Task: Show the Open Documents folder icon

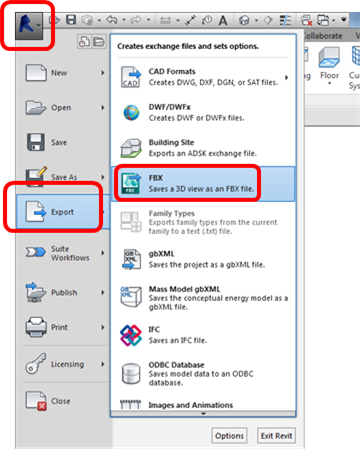Action: click(x=99, y=42)
